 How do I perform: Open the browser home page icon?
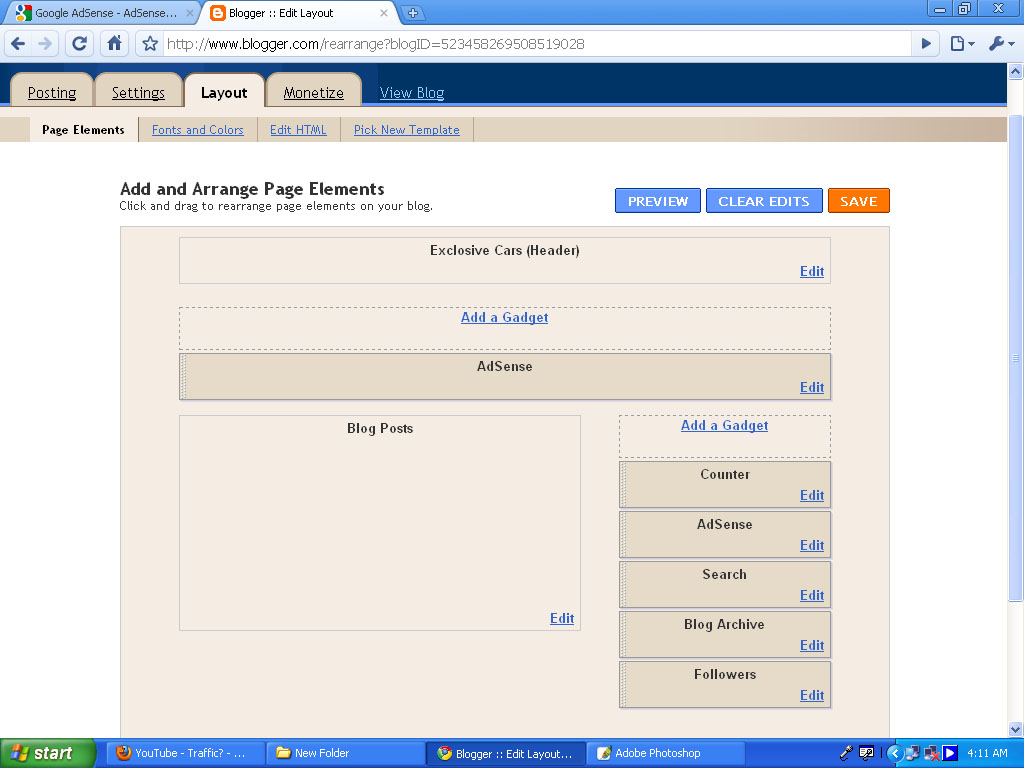click(x=114, y=44)
